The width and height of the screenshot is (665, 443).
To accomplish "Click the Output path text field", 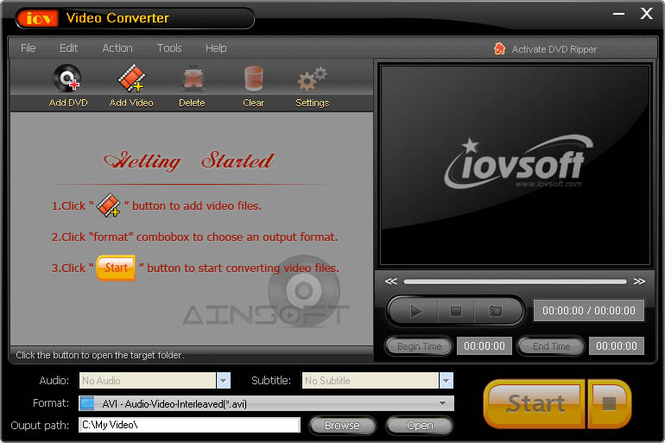I will click(189, 425).
